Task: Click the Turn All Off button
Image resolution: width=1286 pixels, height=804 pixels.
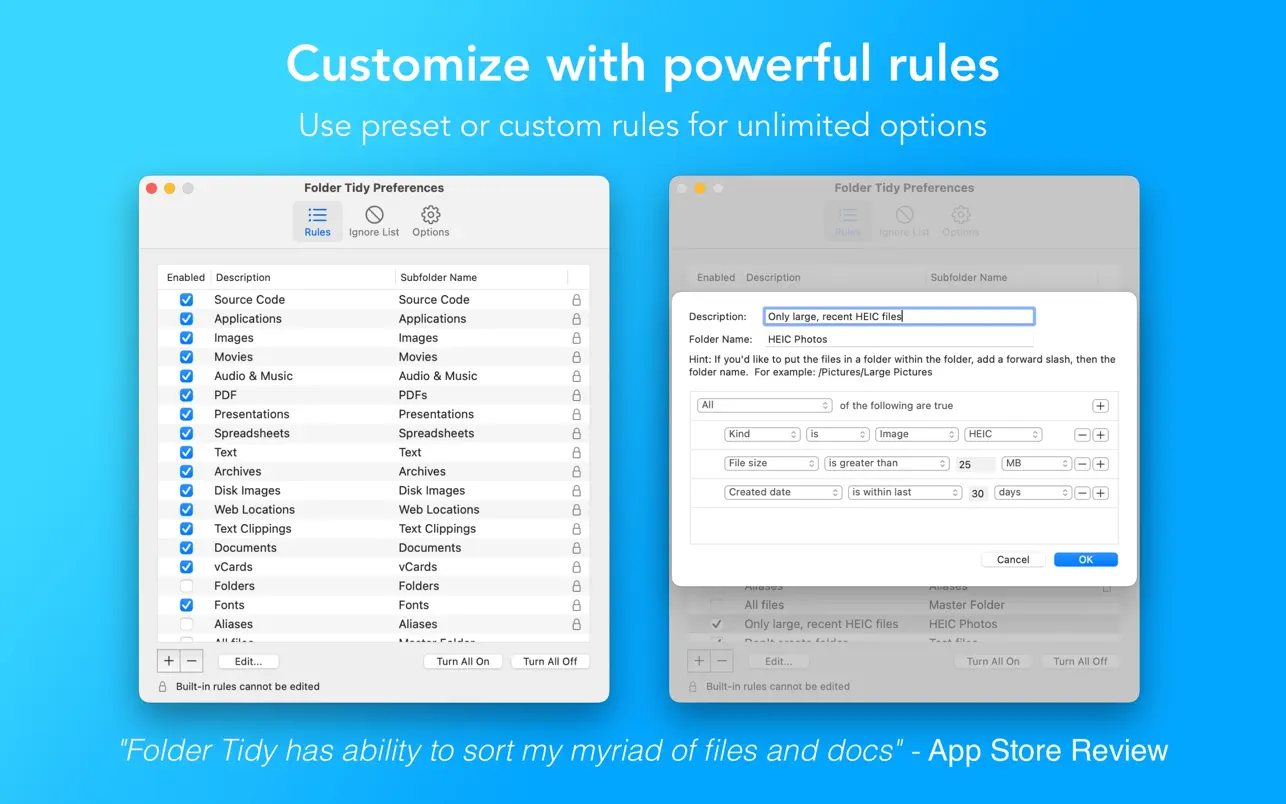Action: pyautogui.click(x=550, y=662)
